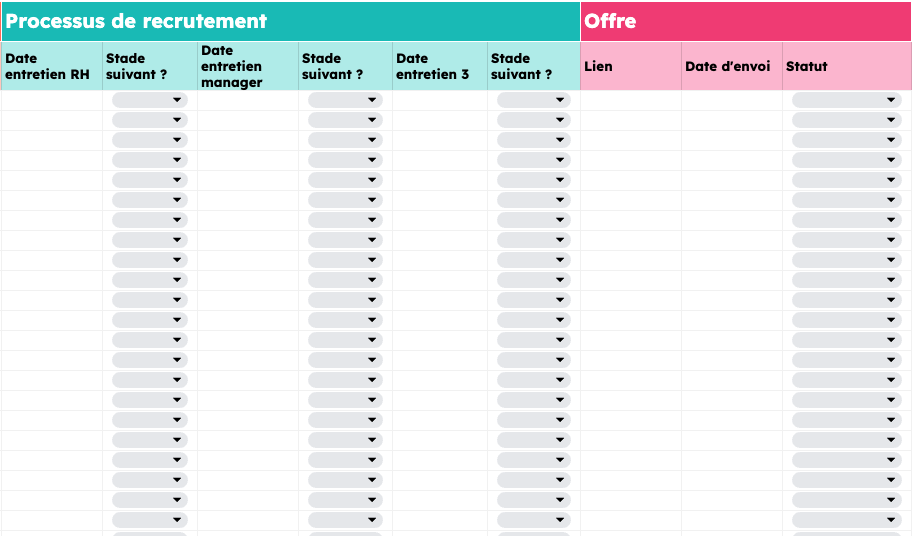Click the first empty cell under Date d'envoi

click(731, 100)
